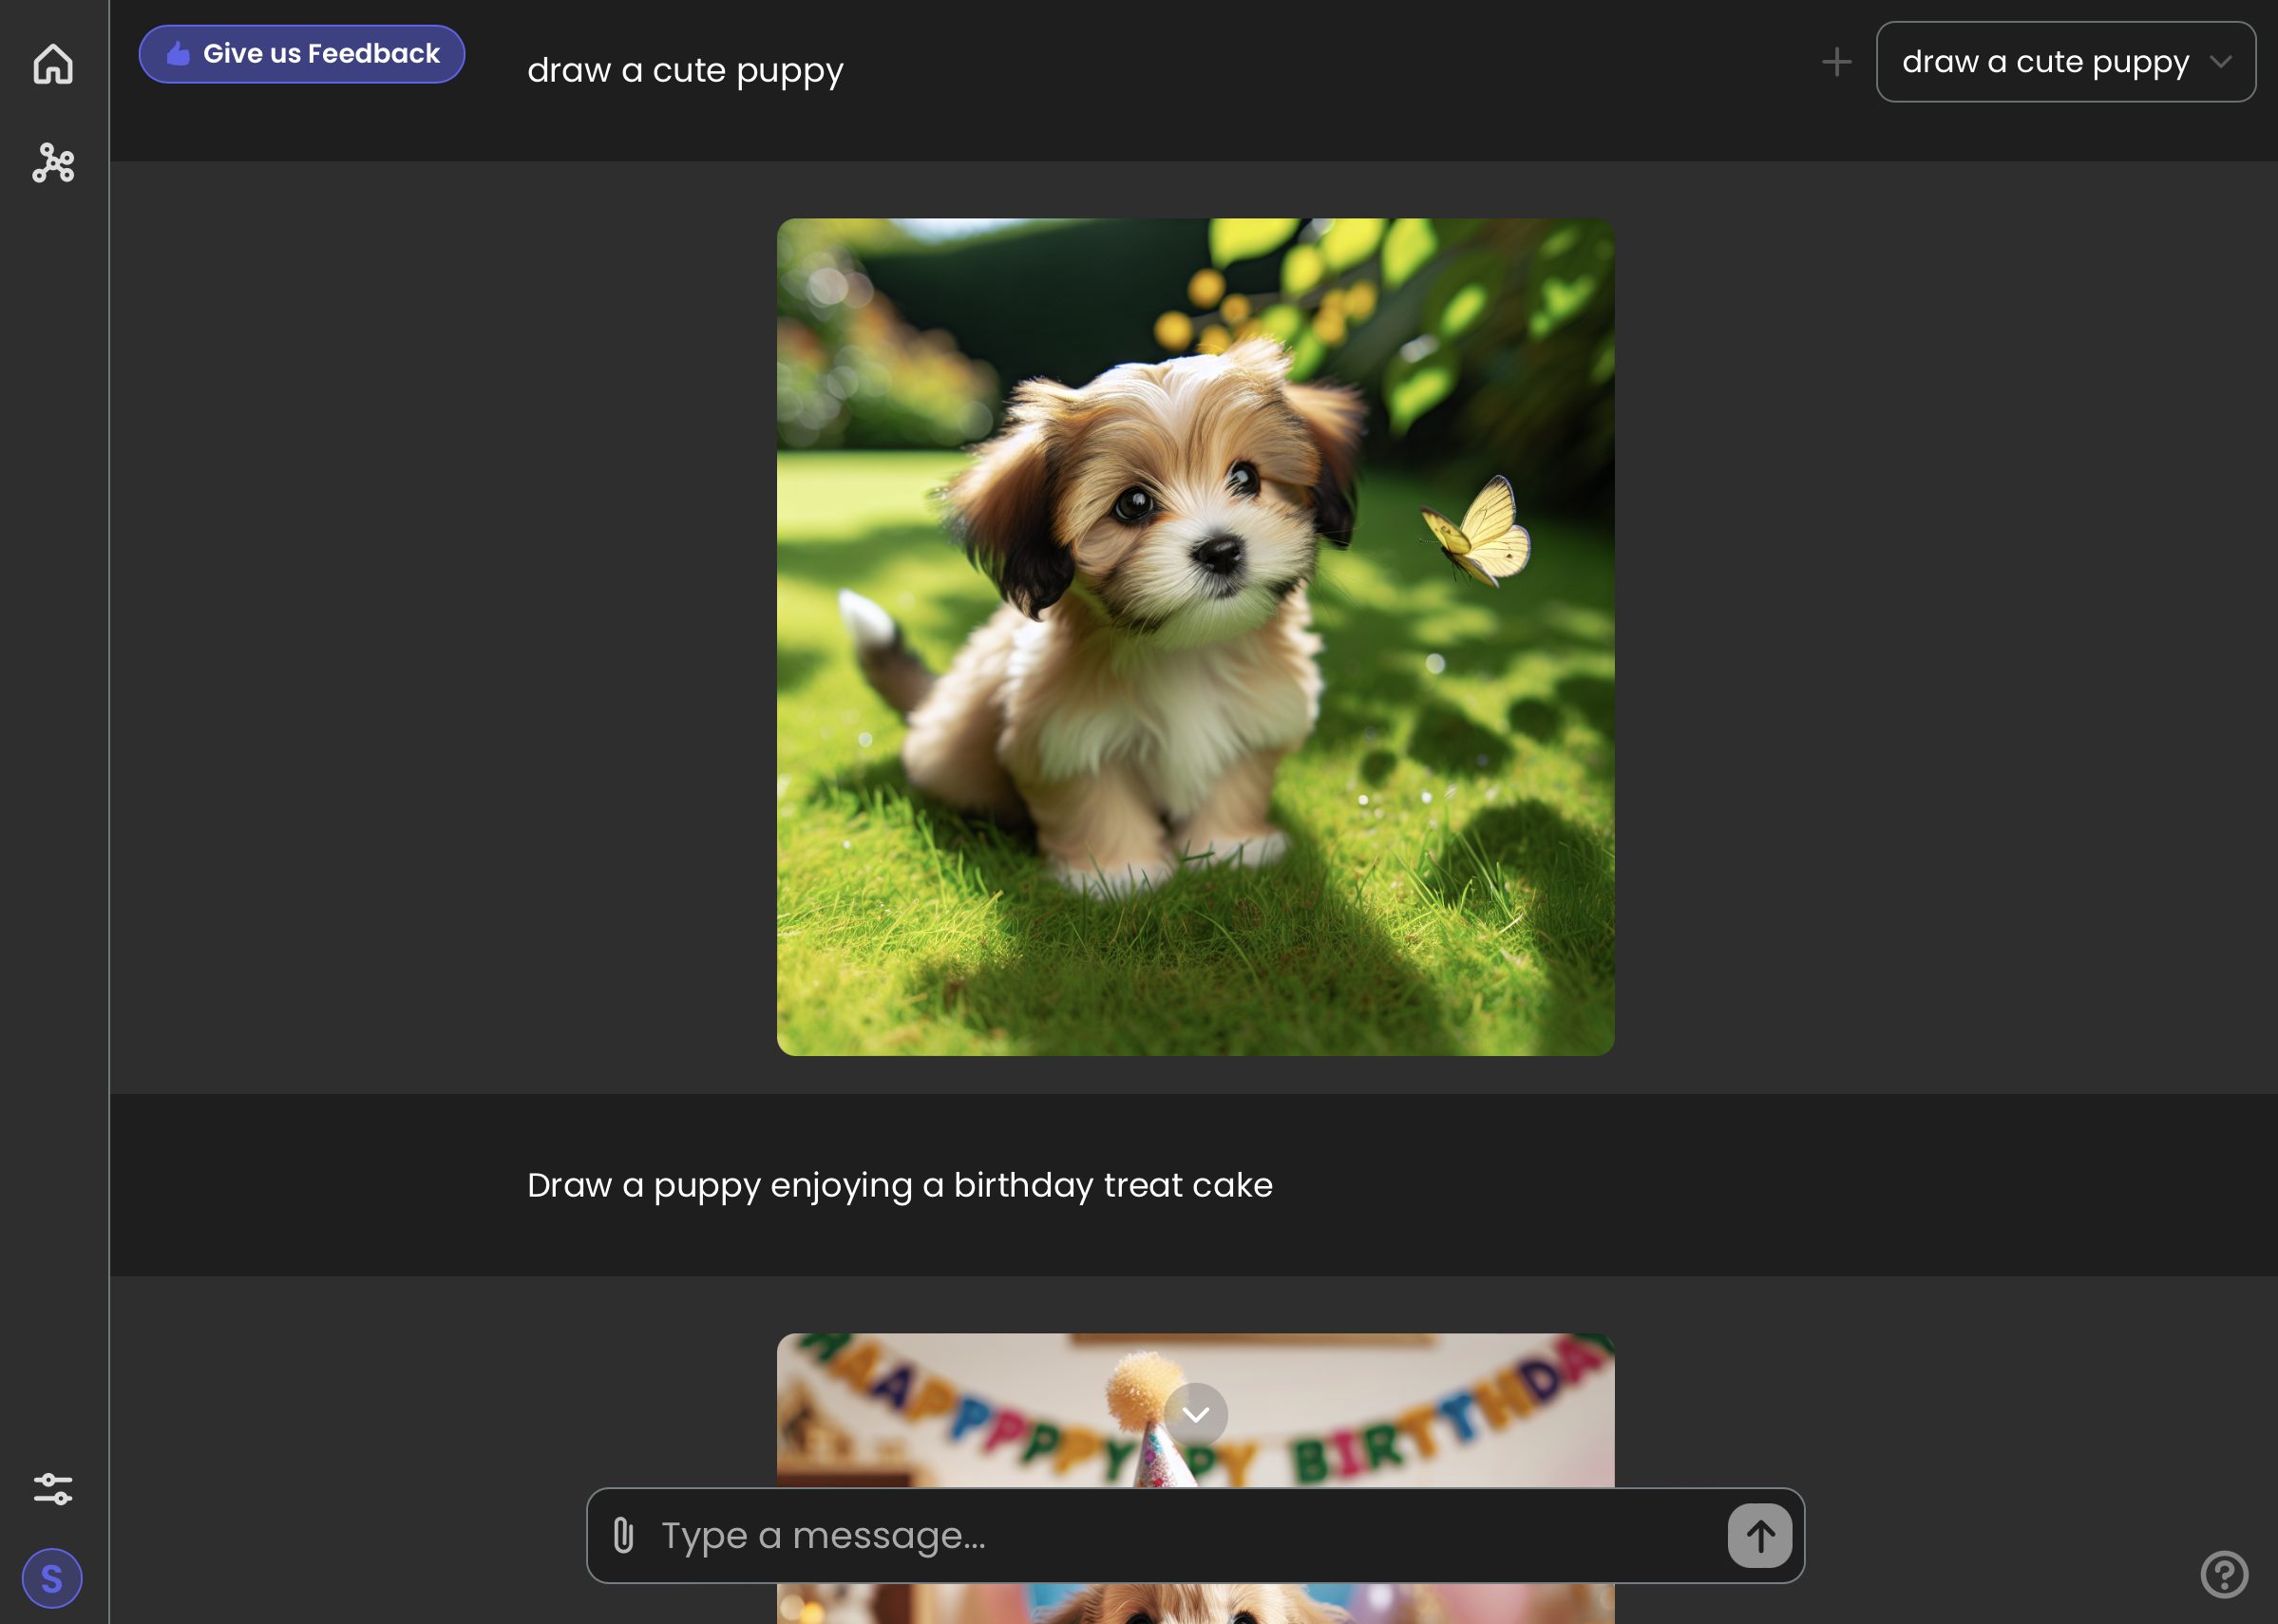Click the paperclip attachment icon
2278x1624 pixels.
click(x=623, y=1535)
